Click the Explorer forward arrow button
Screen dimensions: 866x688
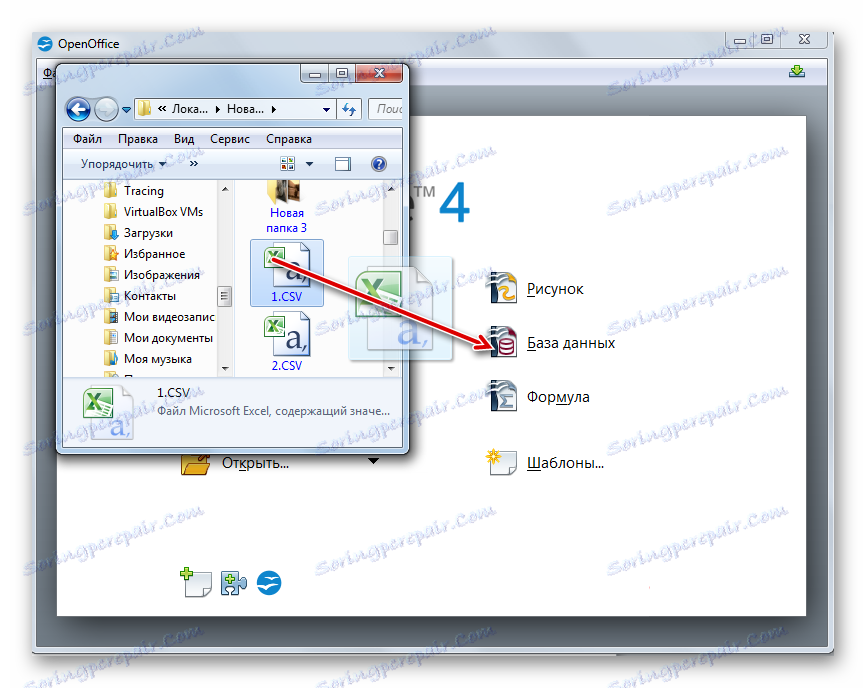tap(106, 109)
